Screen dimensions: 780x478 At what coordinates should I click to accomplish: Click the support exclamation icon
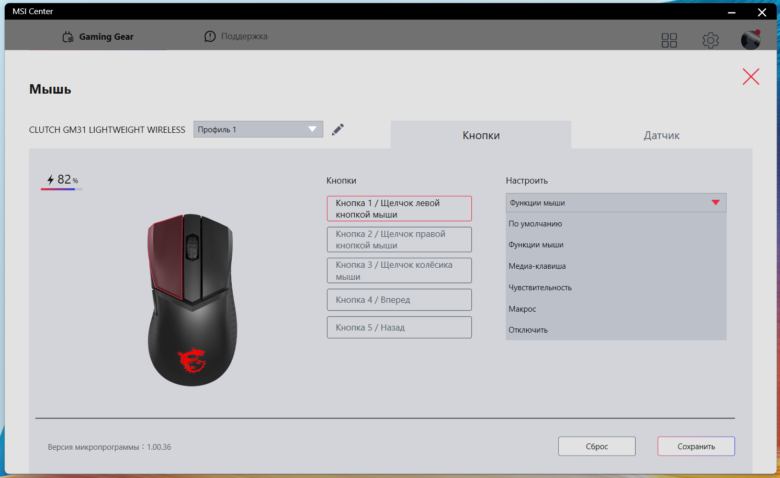click(210, 36)
